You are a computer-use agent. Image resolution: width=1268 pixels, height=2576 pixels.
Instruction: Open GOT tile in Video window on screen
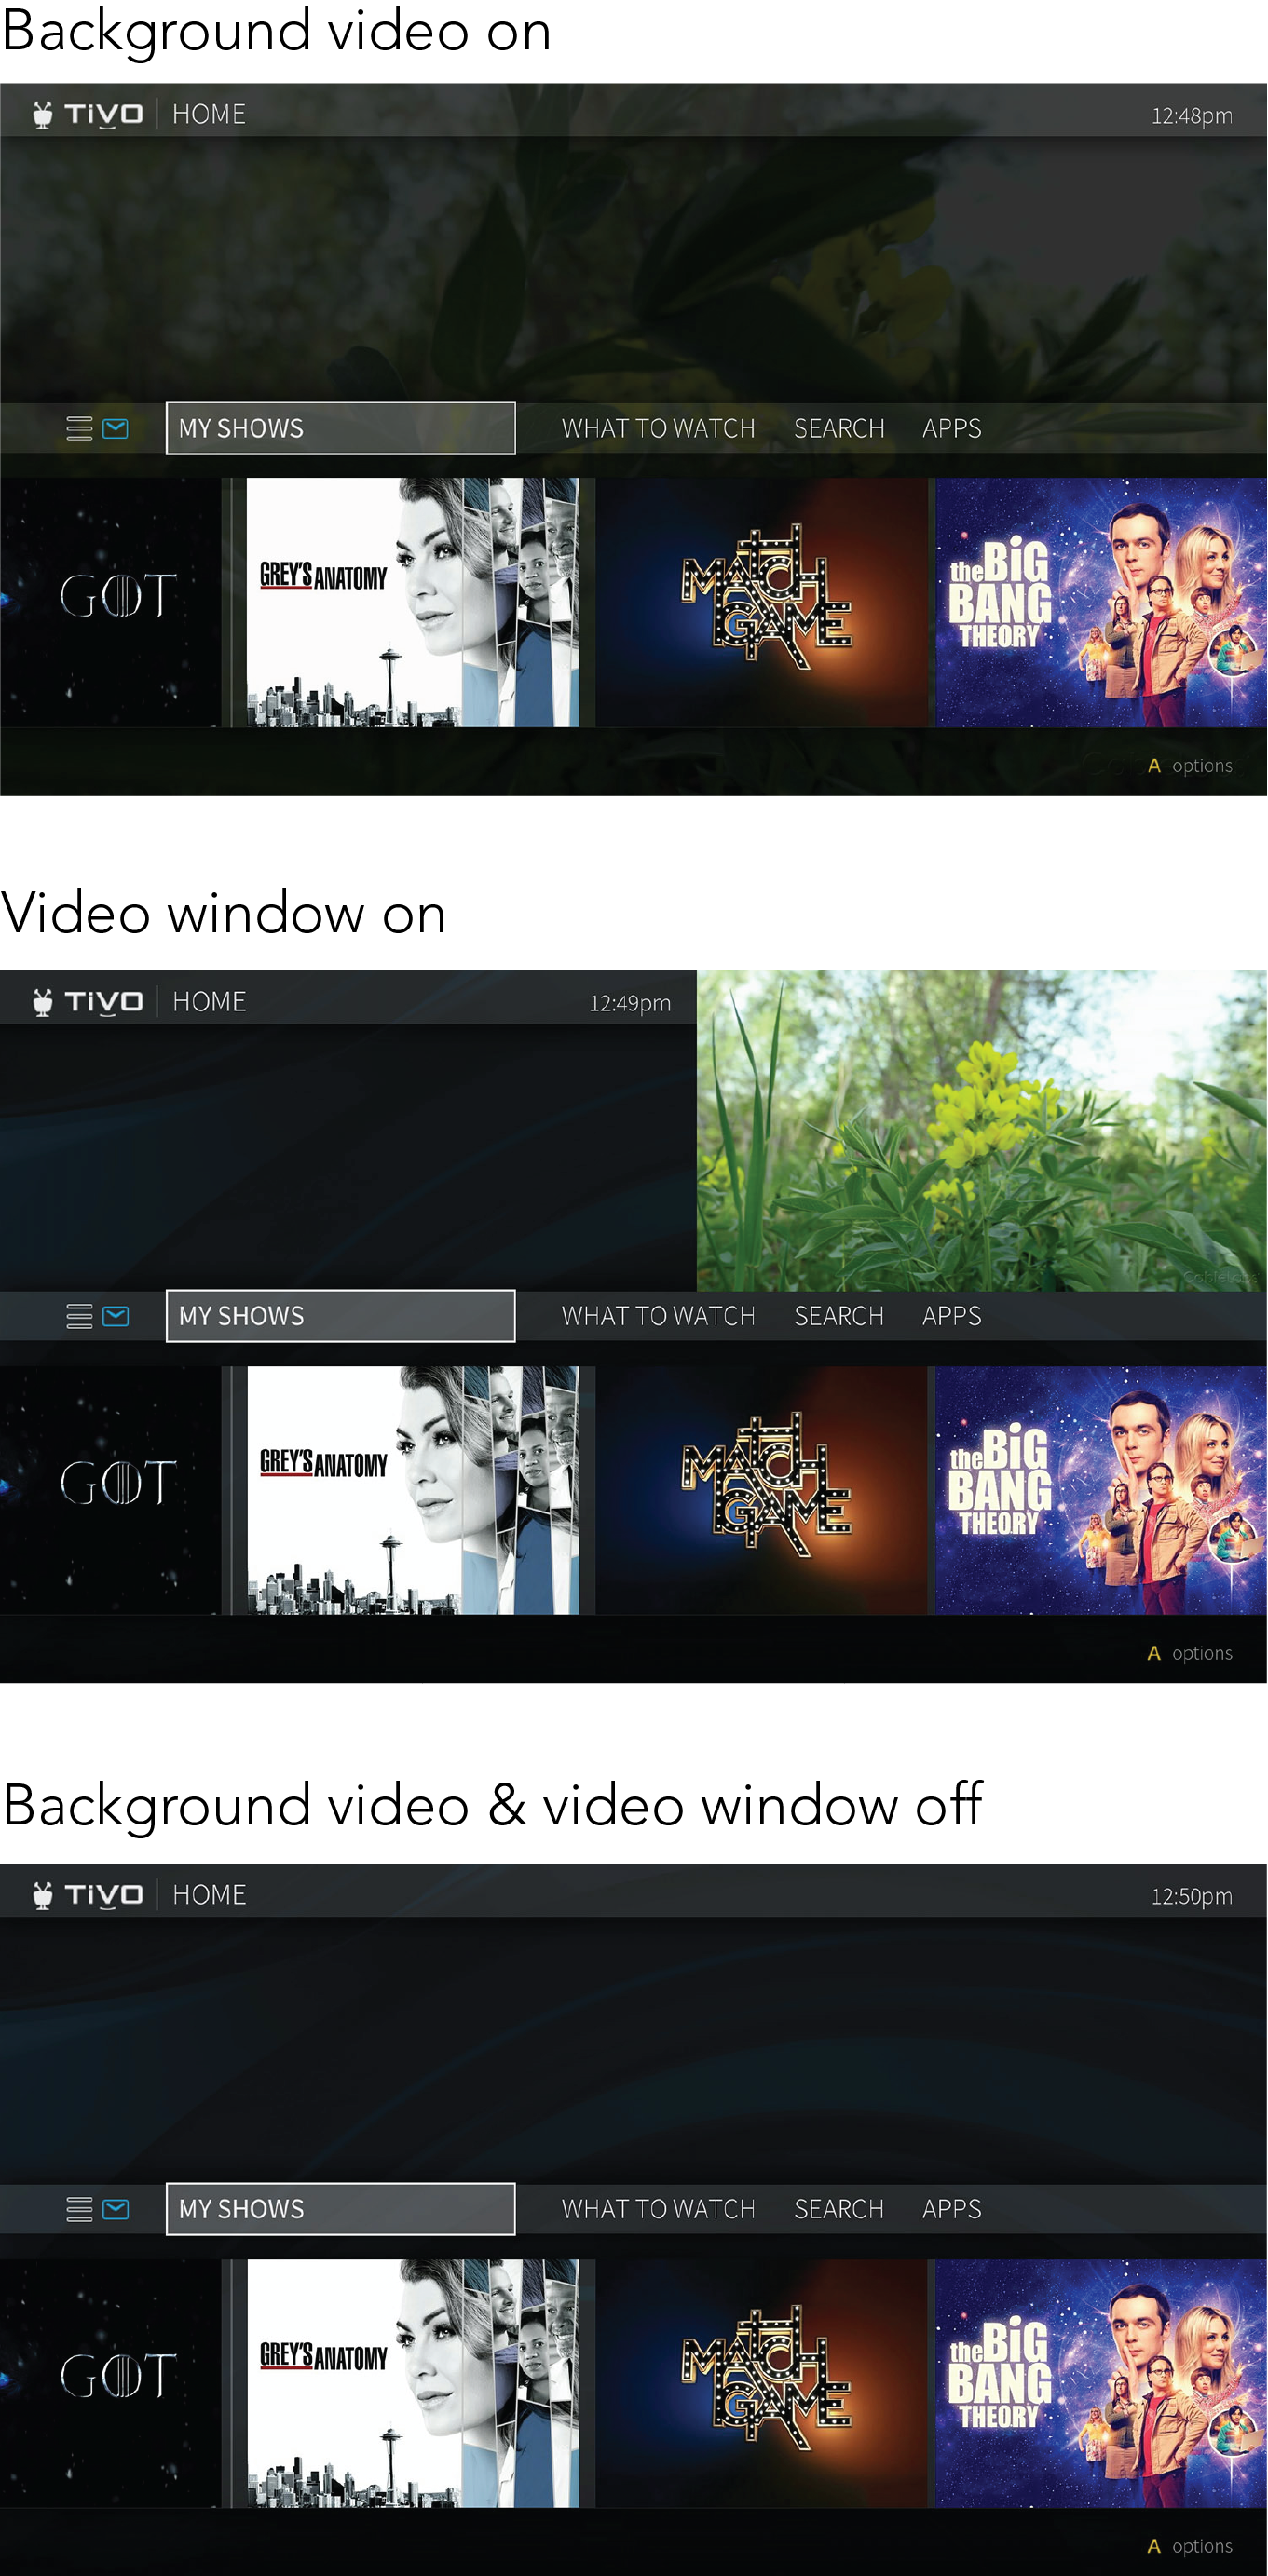pyautogui.click(x=110, y=1490)
